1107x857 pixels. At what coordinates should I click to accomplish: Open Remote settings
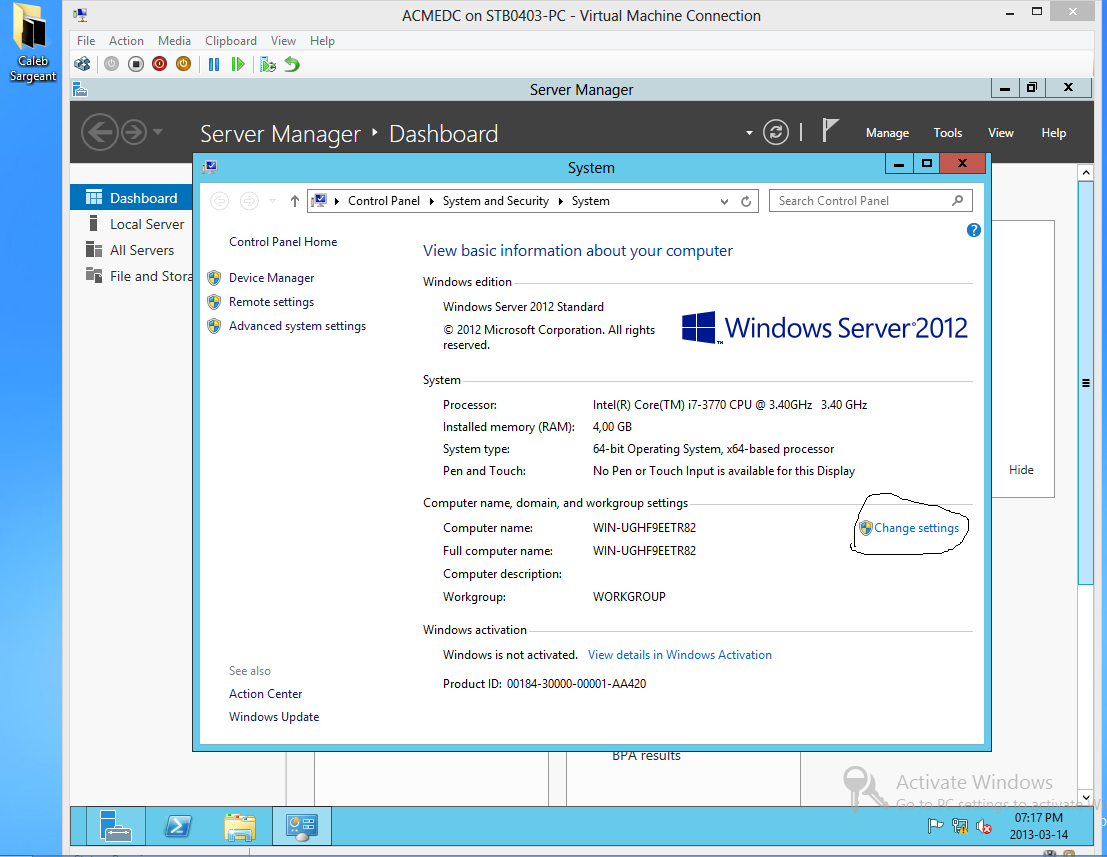(272, 302)
